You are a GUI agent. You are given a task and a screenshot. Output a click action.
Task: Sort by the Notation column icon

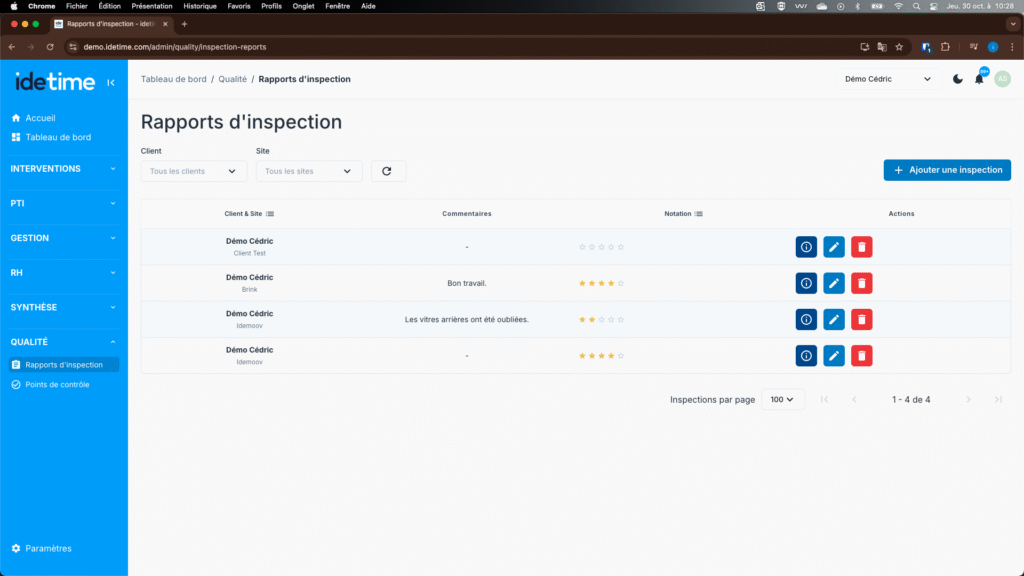pyautogui.click(x=698, y=214)
